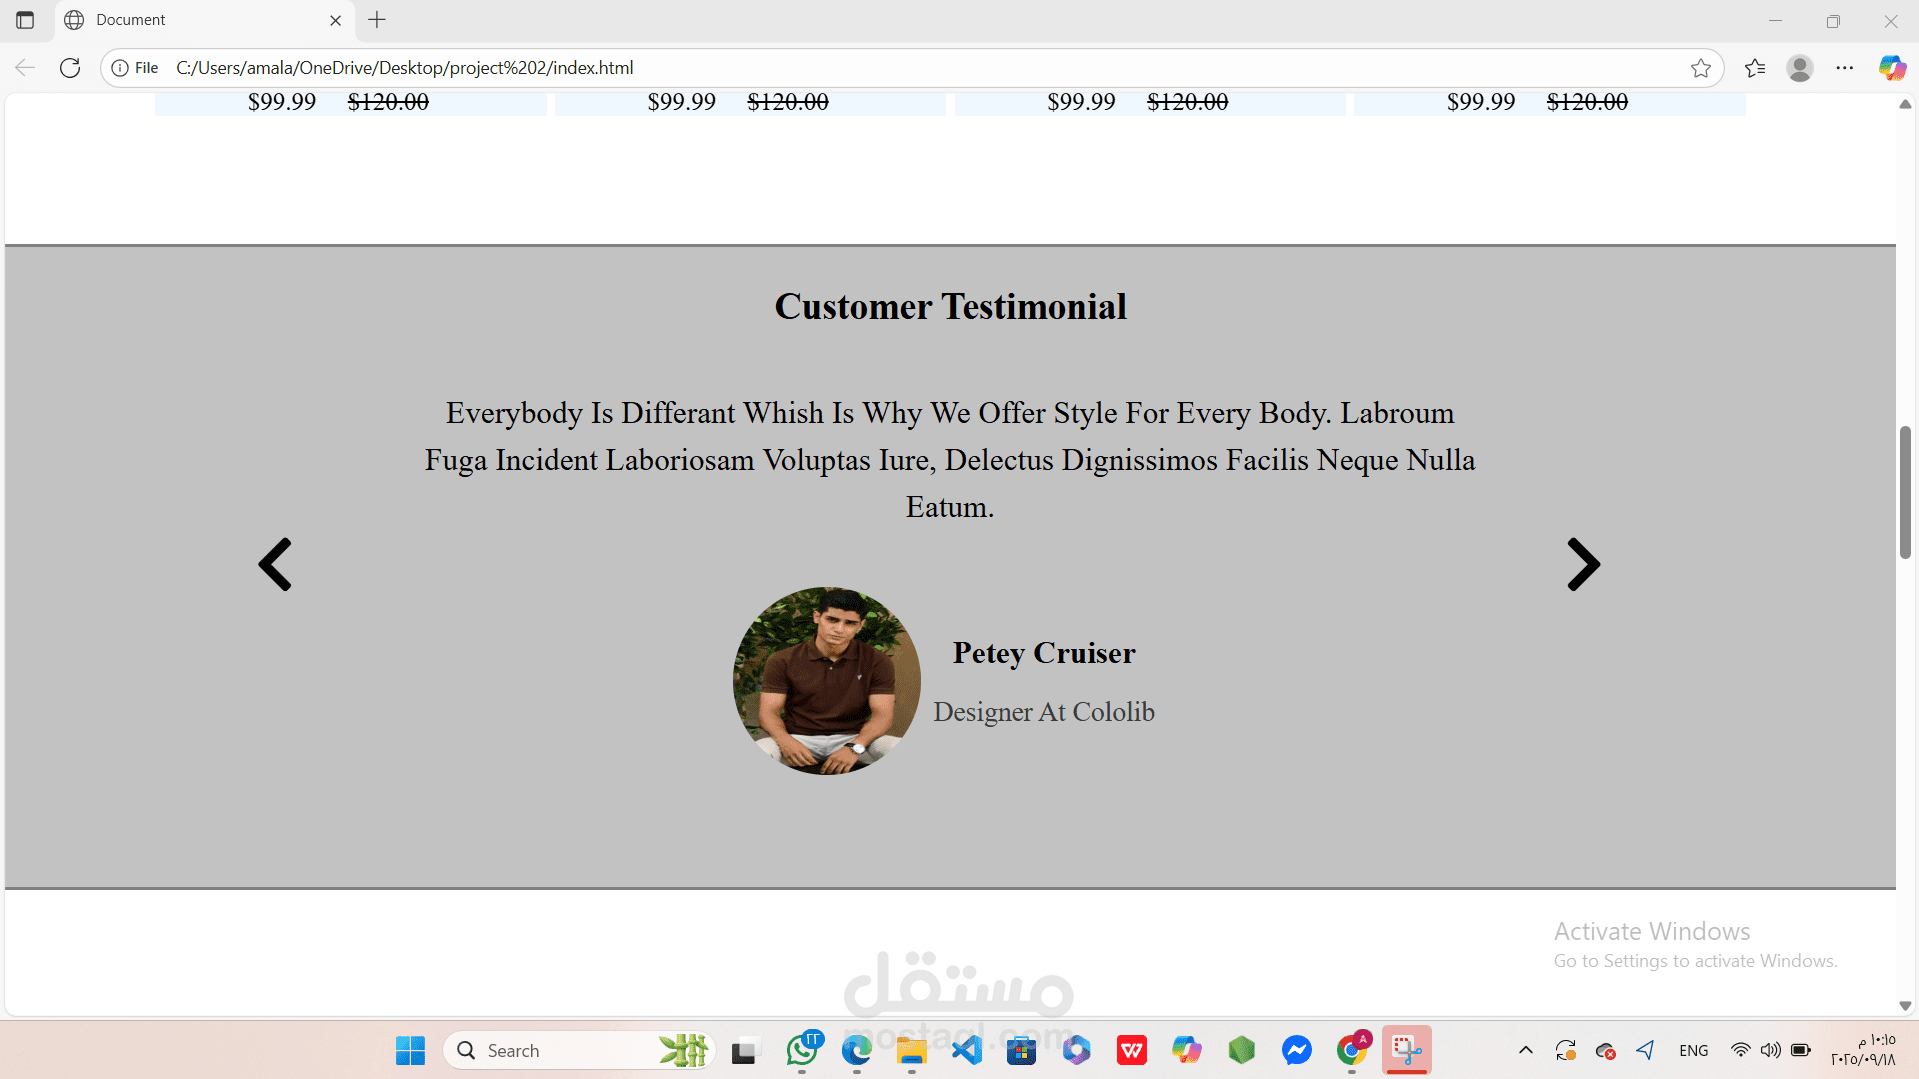Image resolution: width=1919 pixels, height=1079 pixels.
Task: Open Snipping Tool from the taskbar
Action: point(1407,1051)
